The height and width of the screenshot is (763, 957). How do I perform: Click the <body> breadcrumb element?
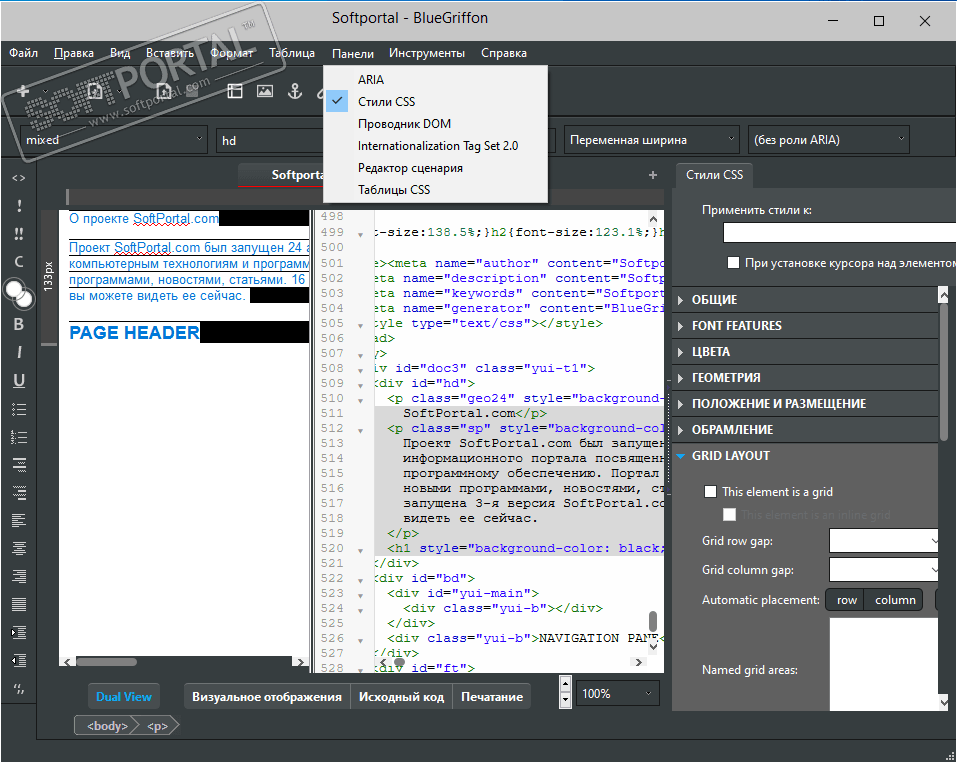107,726
